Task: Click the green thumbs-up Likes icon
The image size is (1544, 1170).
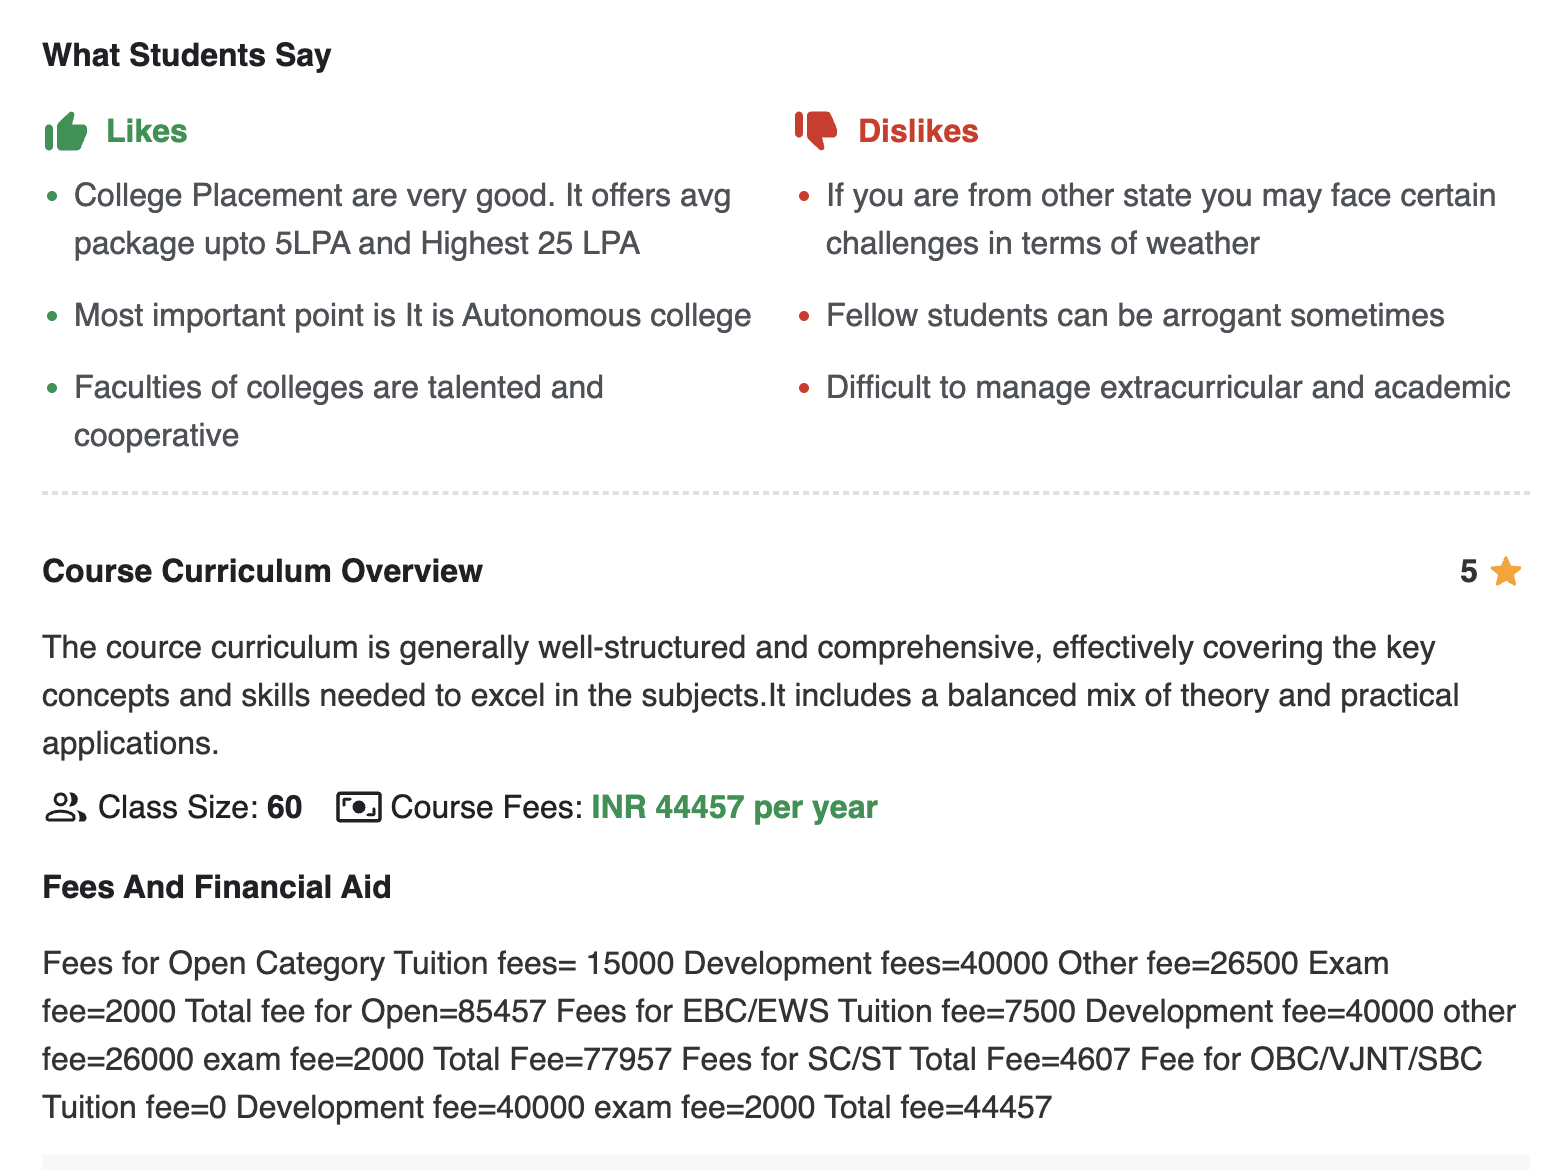Action: [66, 131]
